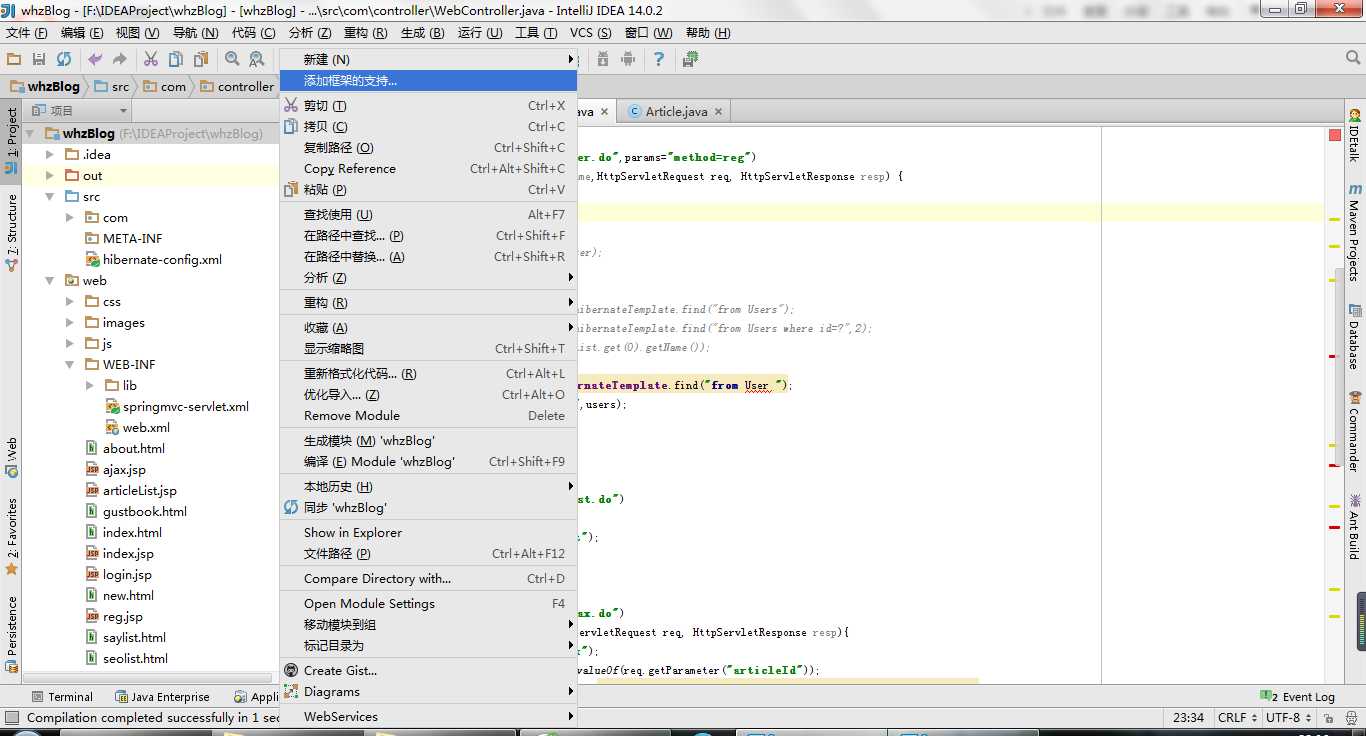Open the '重构 (R)' menu in menu bar
This screenshot has width=1366, height=736.
[x=365, y=32]
